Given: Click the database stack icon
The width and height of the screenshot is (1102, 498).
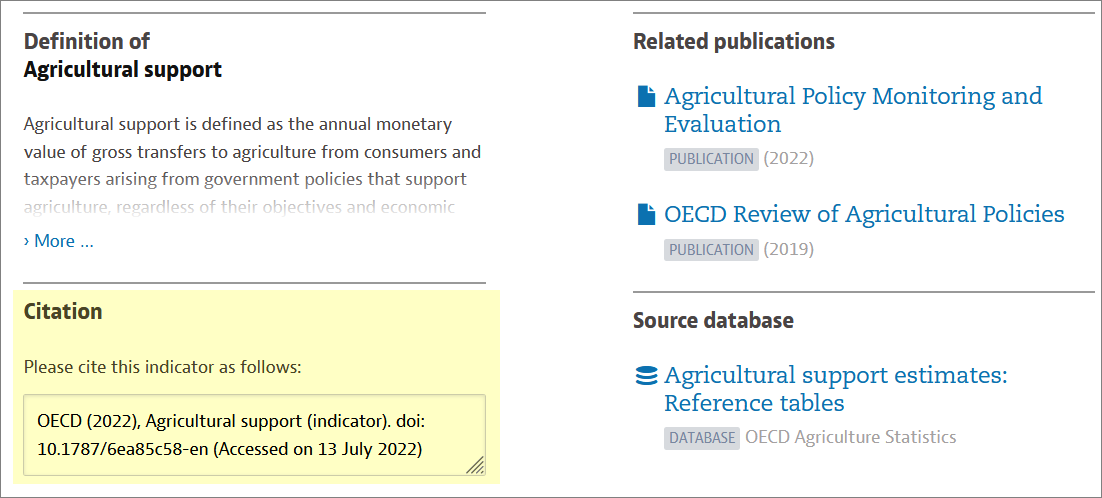Looking at the screenshot, I should (645, 376).
